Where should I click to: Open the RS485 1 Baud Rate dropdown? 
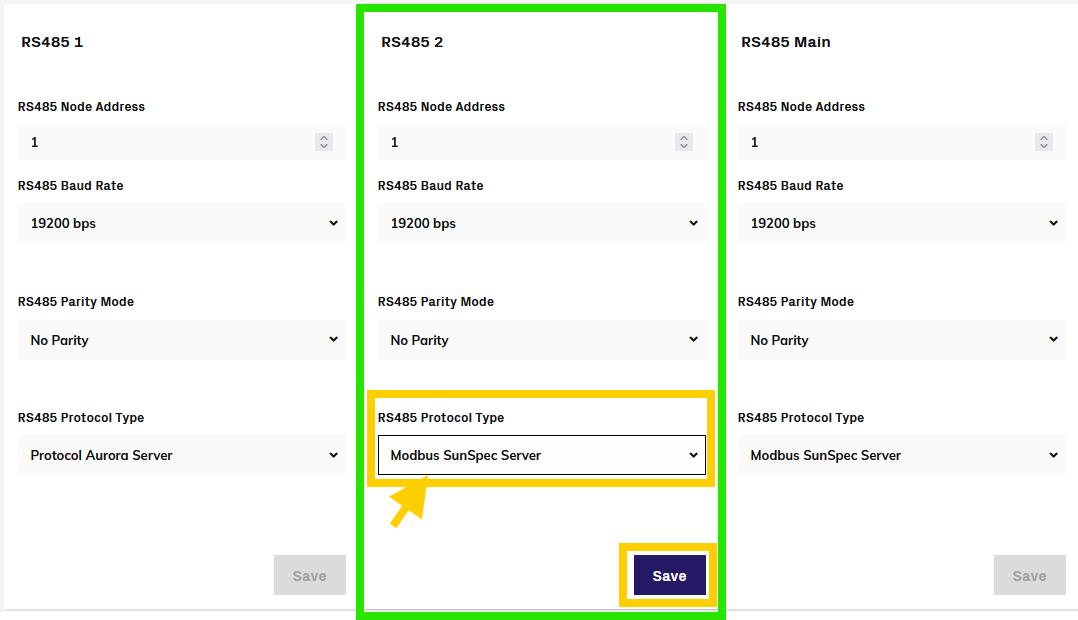182,223
